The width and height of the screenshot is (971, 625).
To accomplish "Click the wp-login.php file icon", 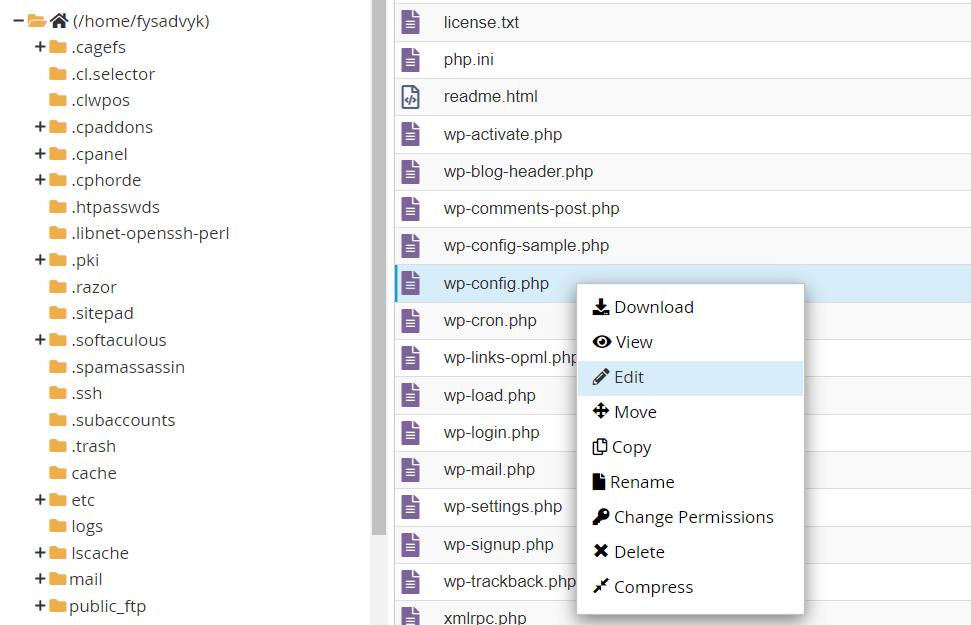I will pyautogui.click(x=410, y=432).
